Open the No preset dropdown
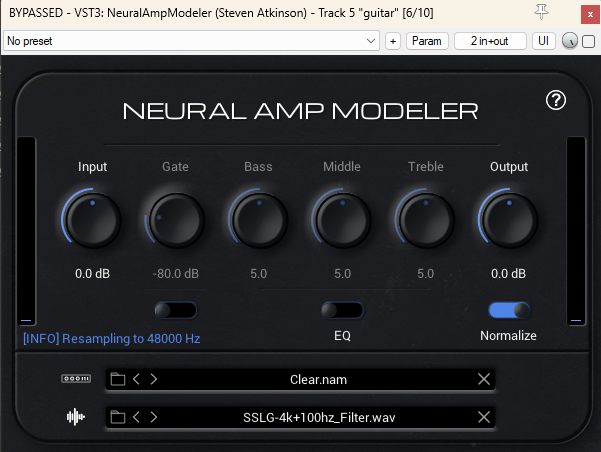 (x=191, y=41)
